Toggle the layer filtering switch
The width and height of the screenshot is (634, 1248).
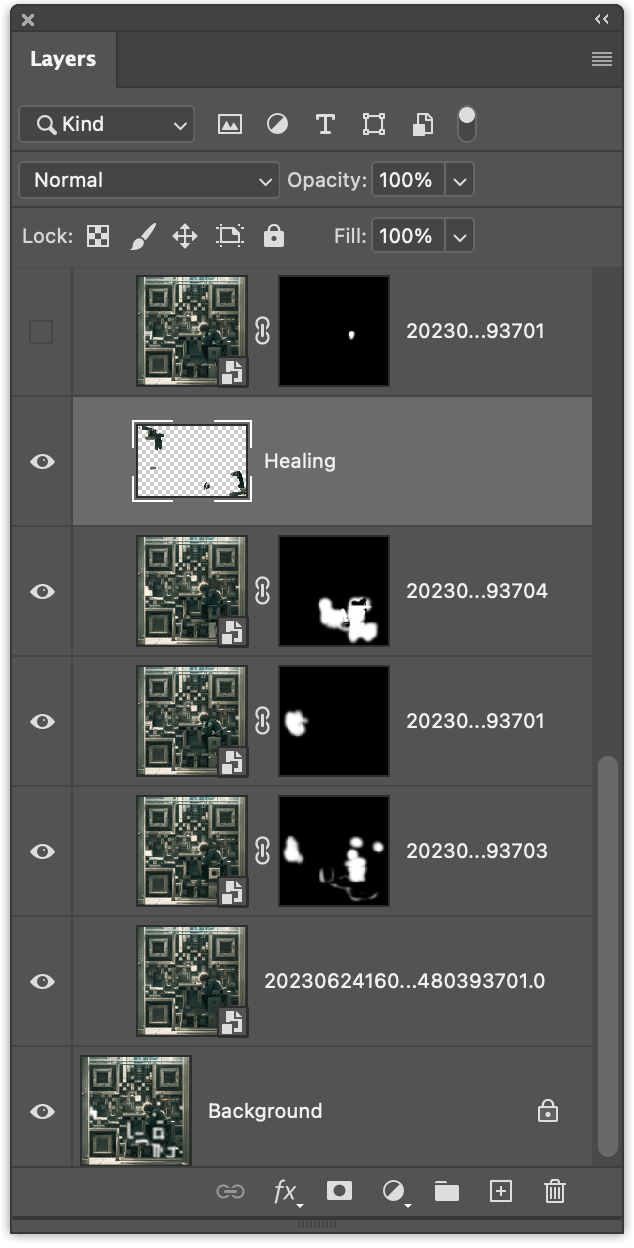(x=465, y=124)
